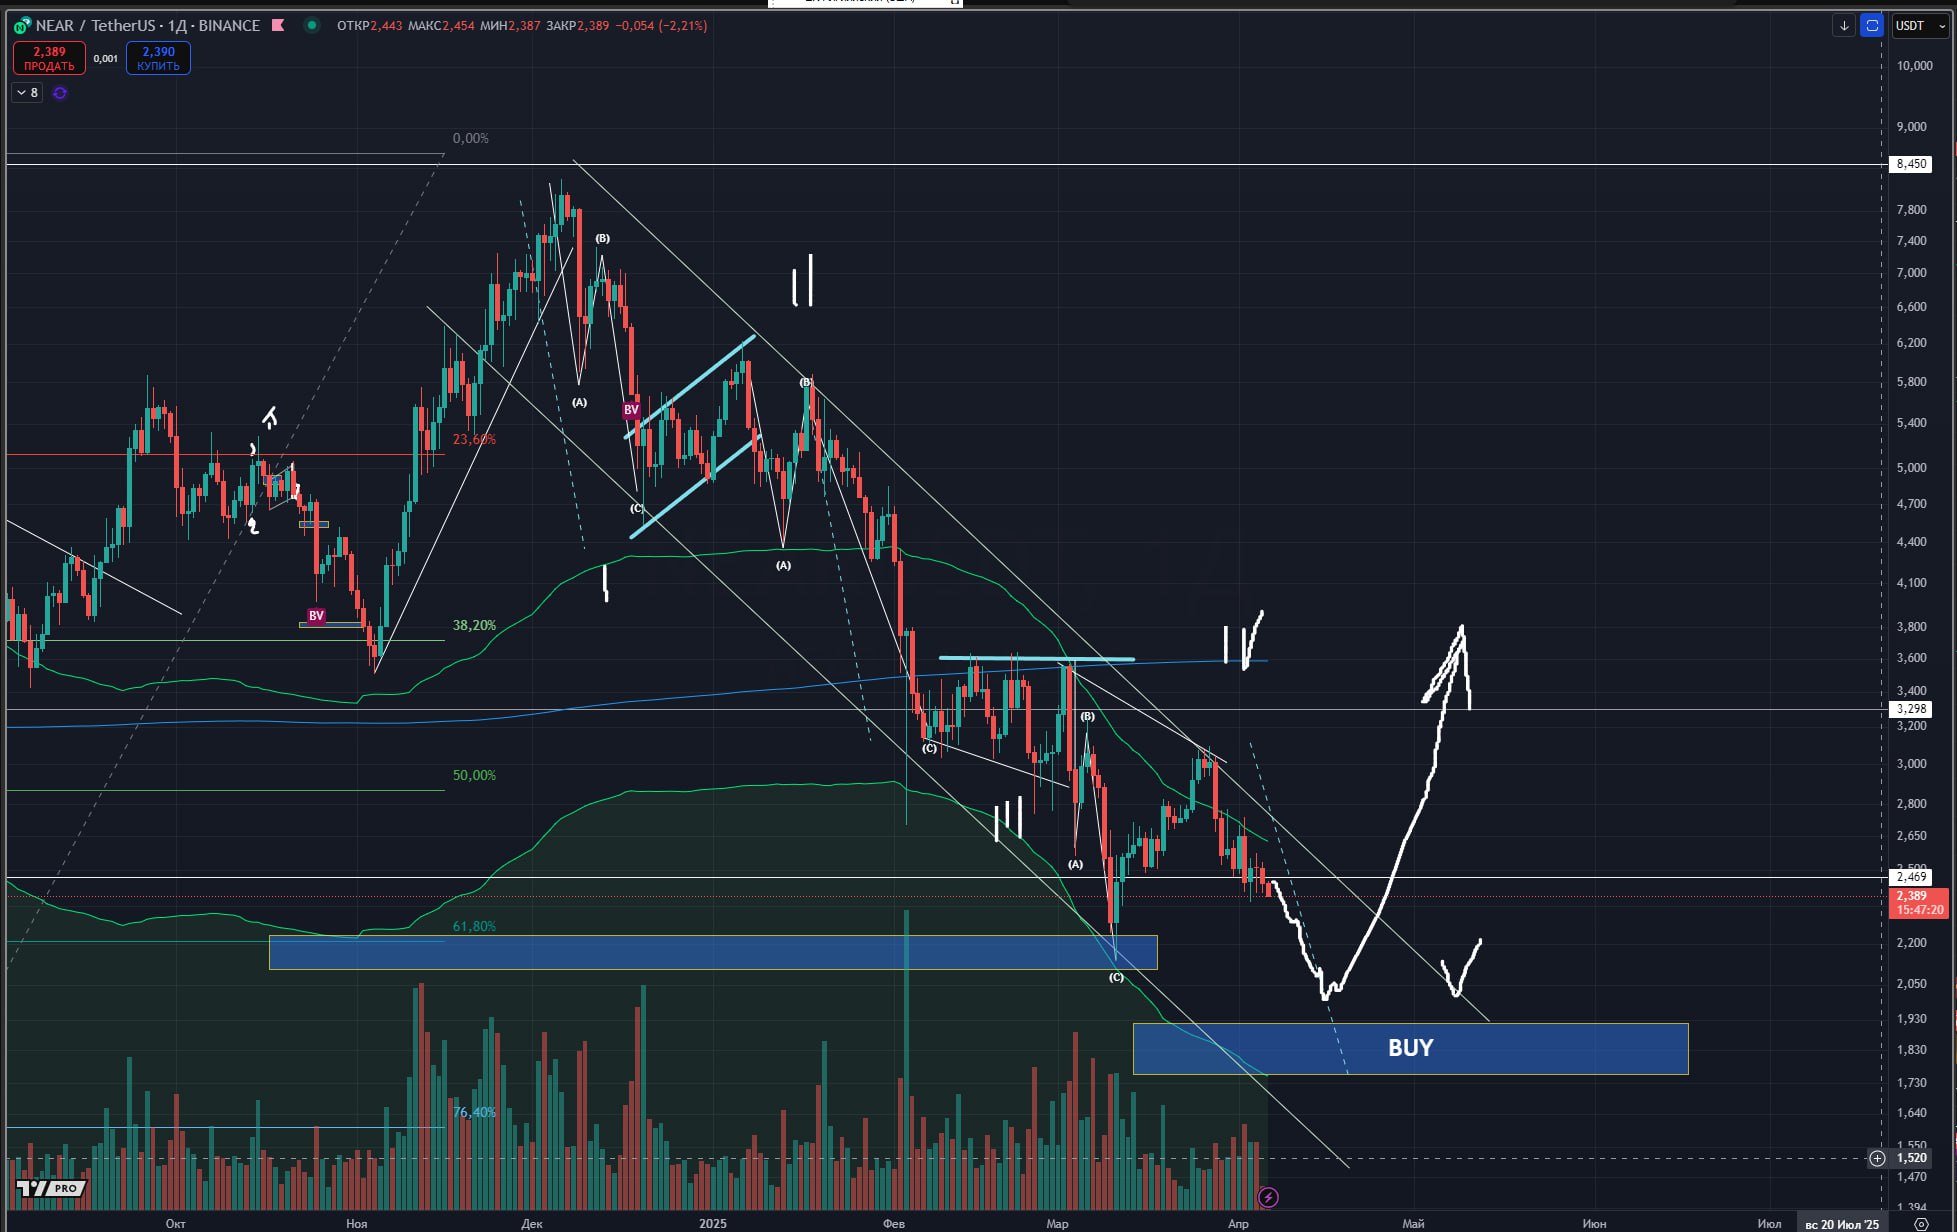Click the МИН low price value 2,387
The width and height of the screenshot is (1957, 1232).
(x=525, y=26)
